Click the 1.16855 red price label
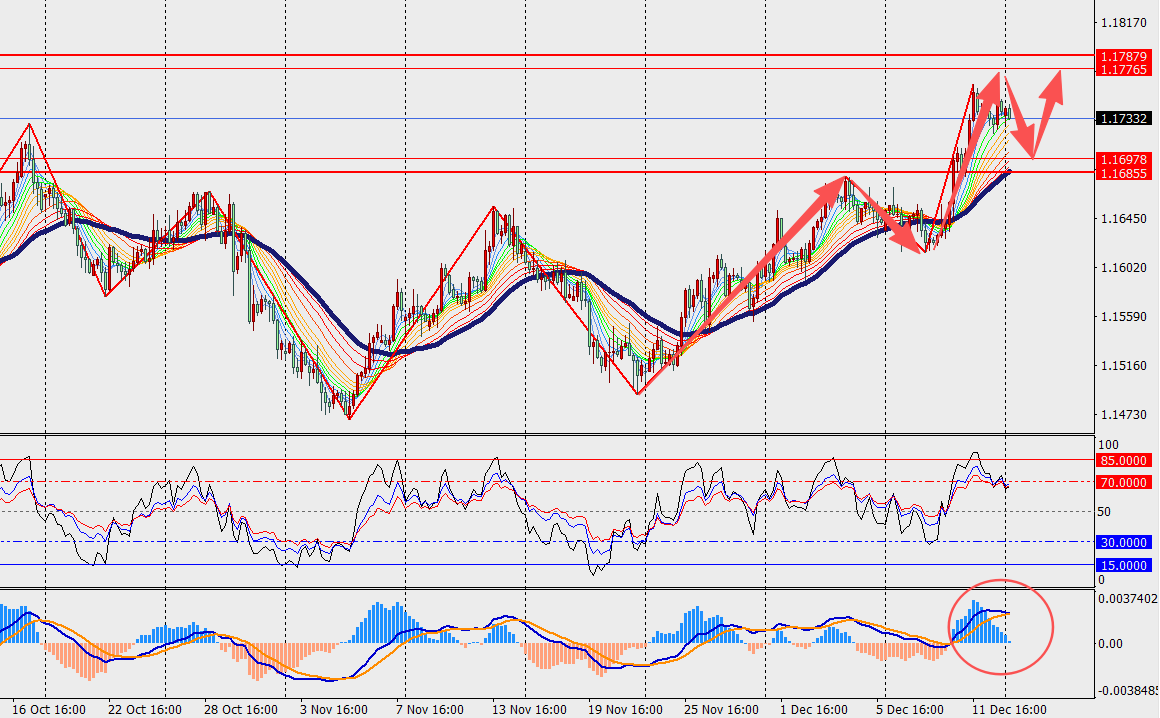 (1122, 173)
